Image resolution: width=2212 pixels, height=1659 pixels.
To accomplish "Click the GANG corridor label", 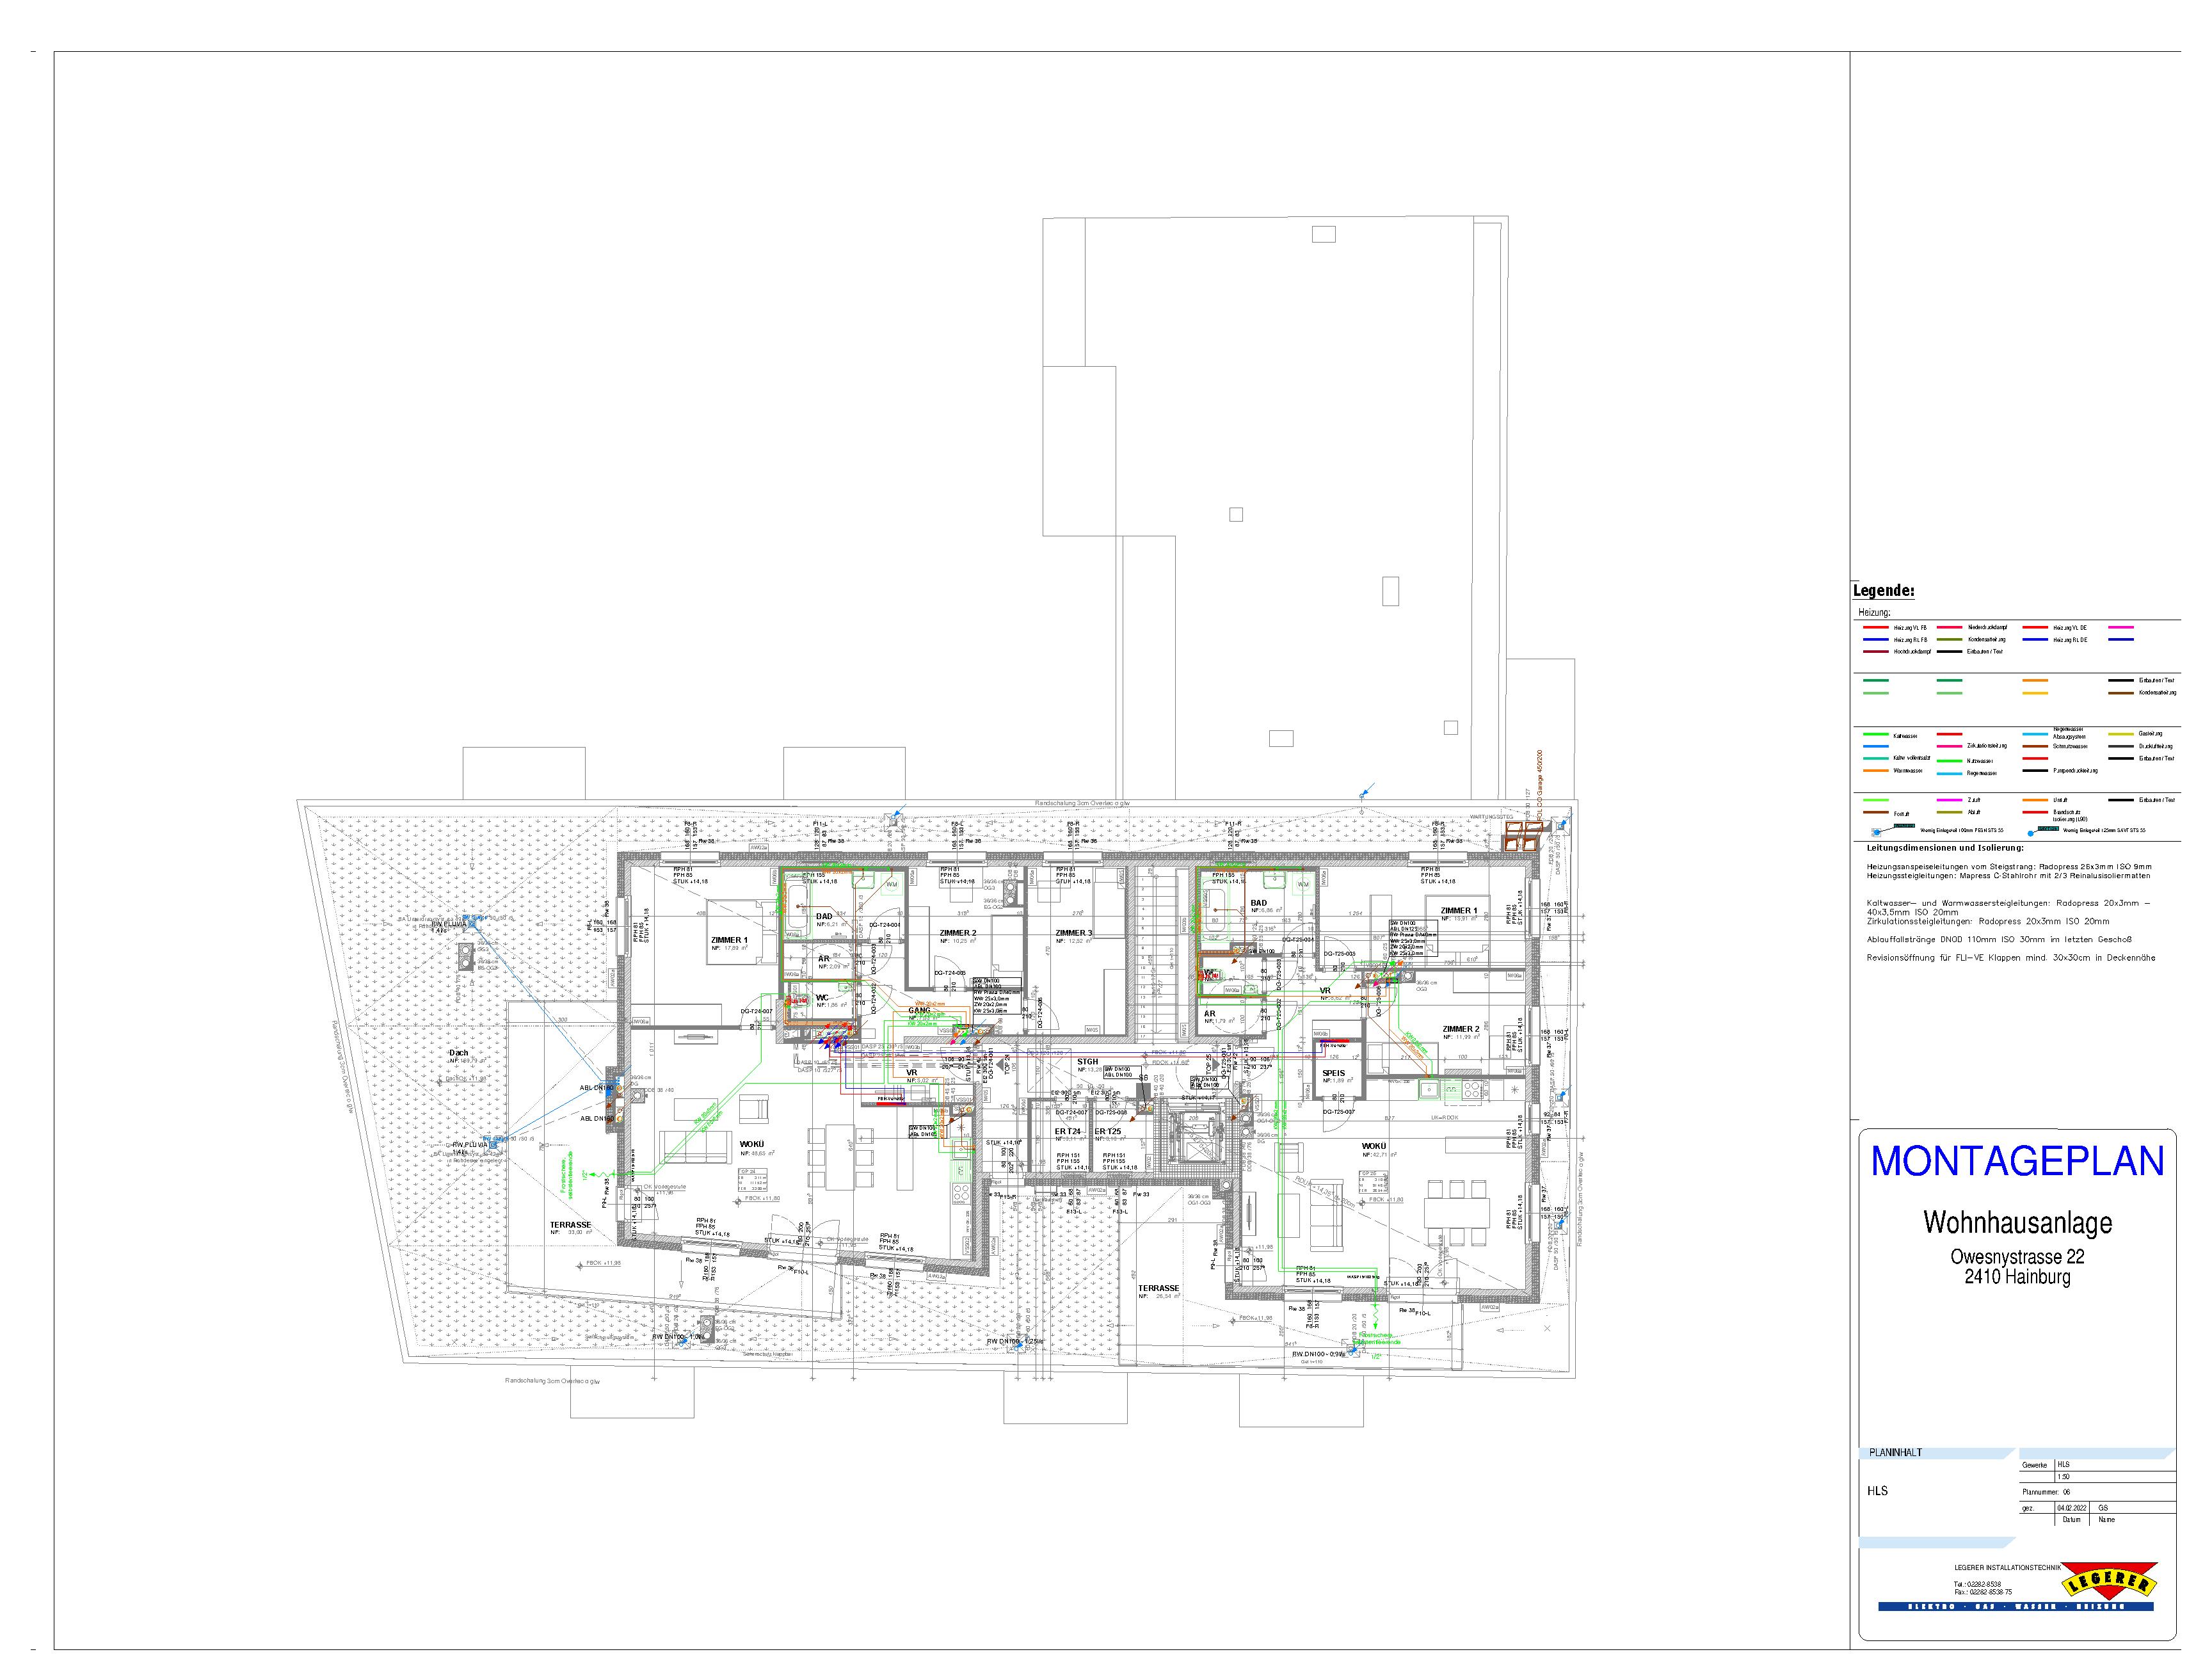I will point(919,1010).
